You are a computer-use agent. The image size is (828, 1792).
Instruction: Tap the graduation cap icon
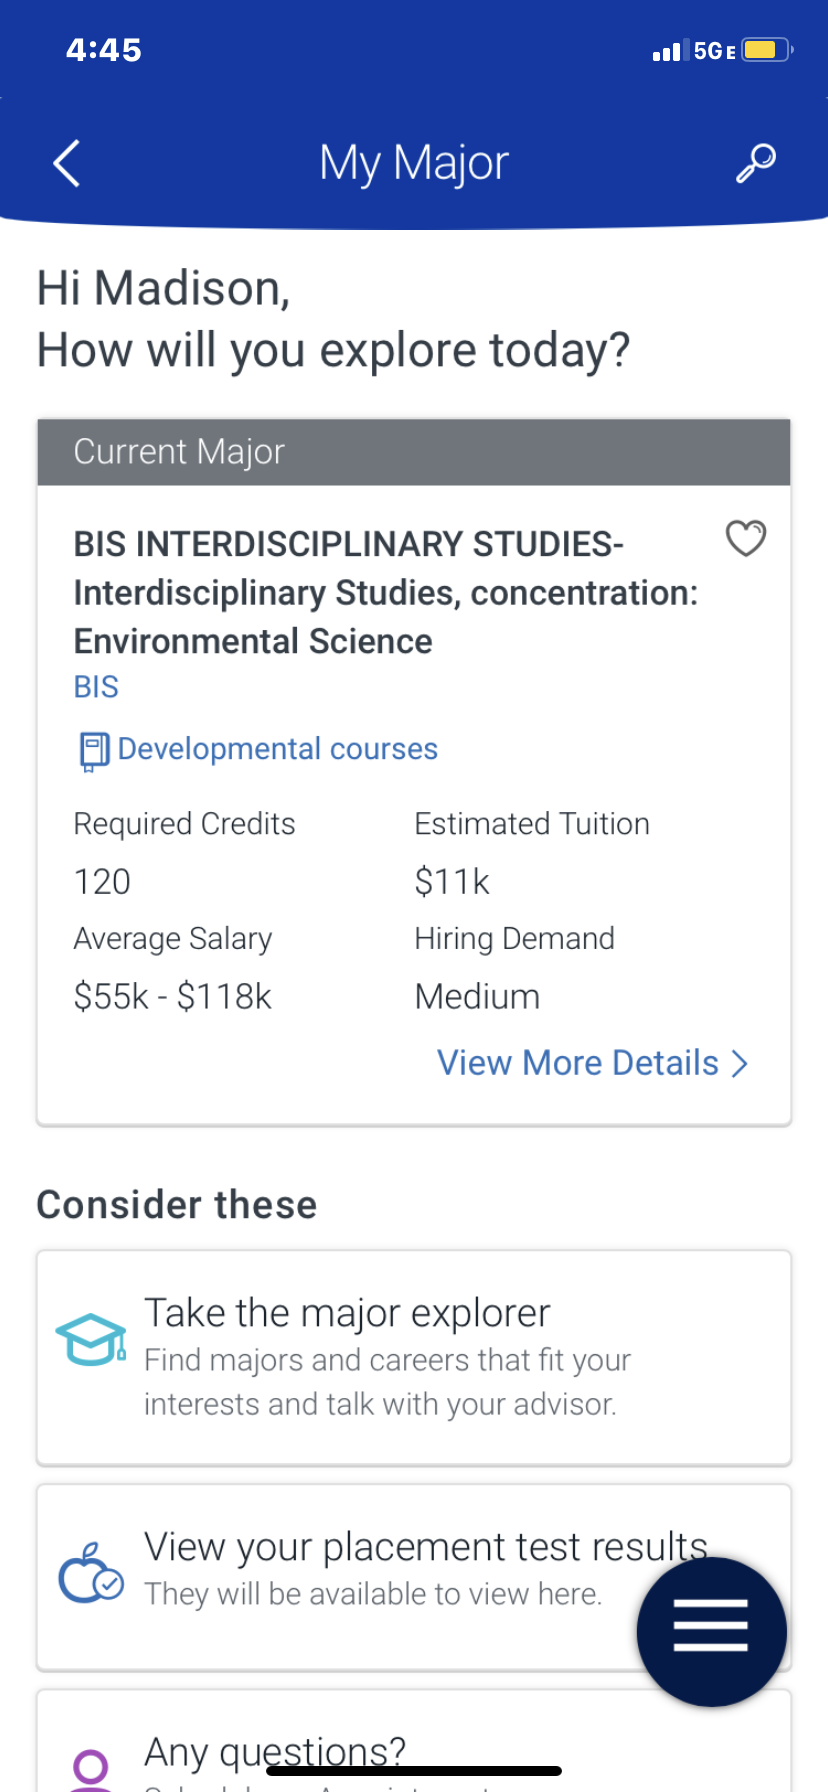[91, 1340]
